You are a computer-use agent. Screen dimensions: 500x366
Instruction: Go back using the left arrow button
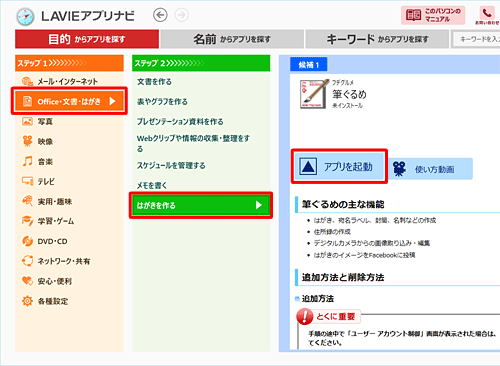[160, 15]
